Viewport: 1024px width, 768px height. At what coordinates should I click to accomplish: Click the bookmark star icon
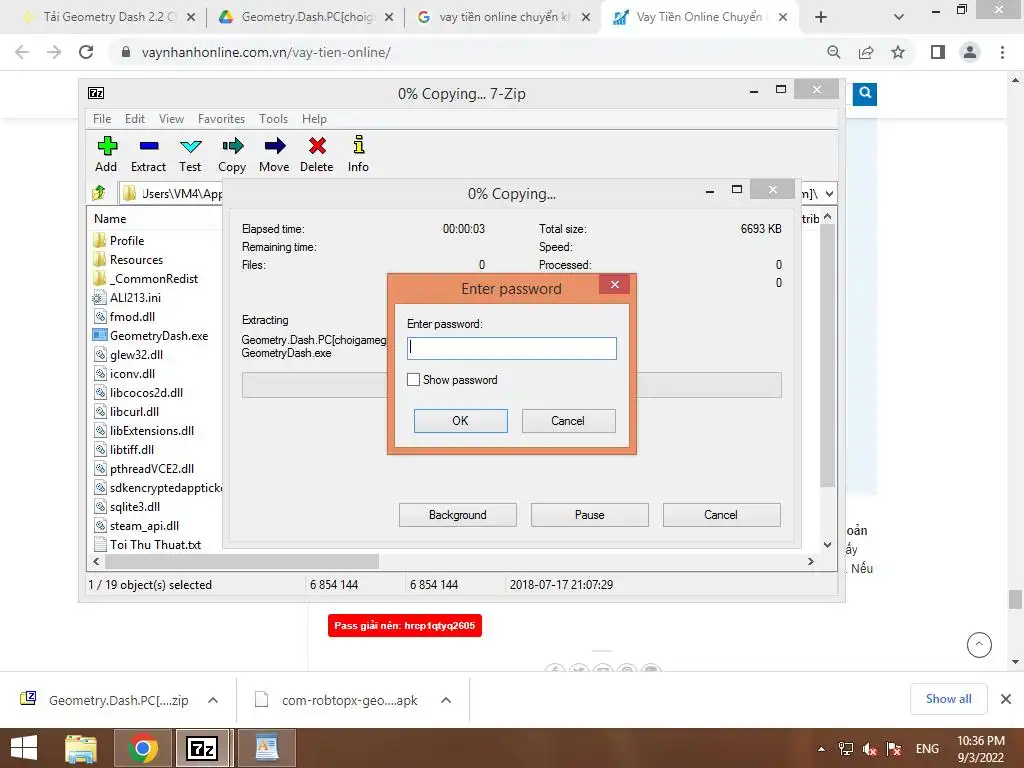(898, 52)
